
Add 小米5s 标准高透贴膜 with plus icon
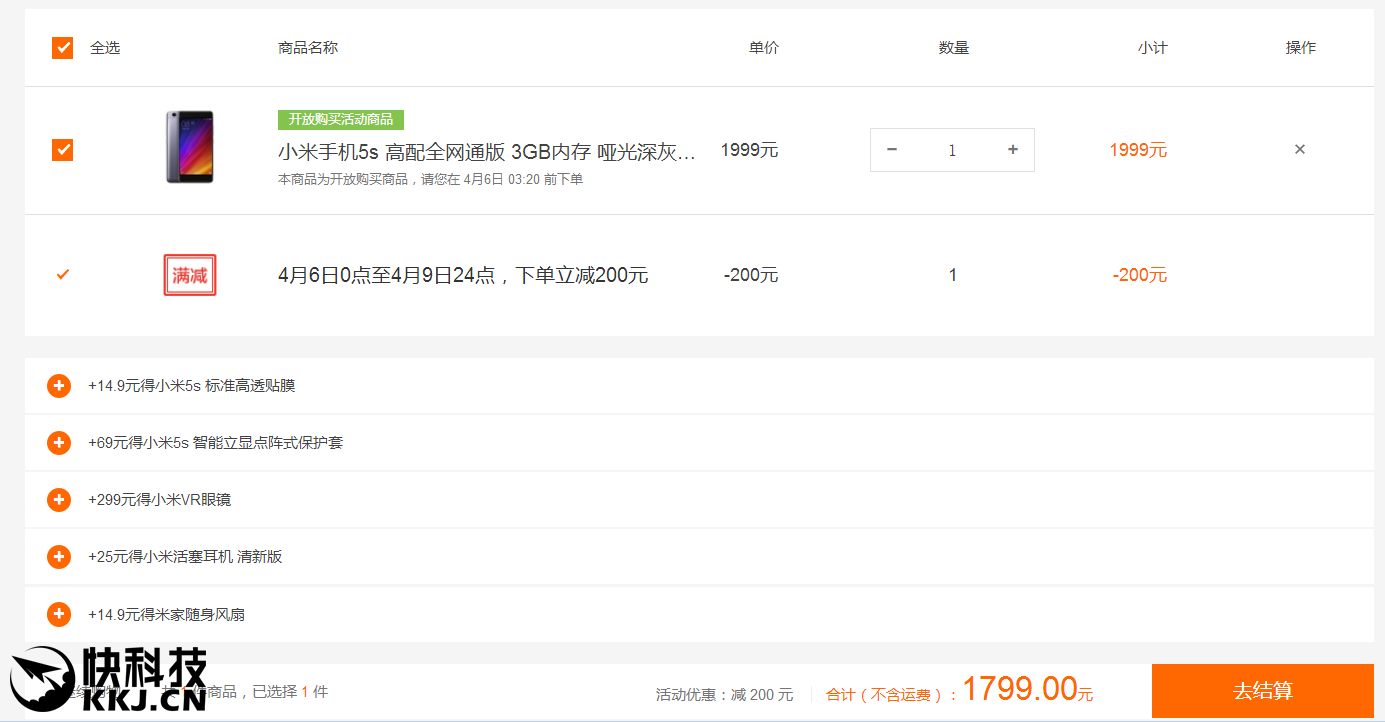pyautogui.click(x=59, y=386)
